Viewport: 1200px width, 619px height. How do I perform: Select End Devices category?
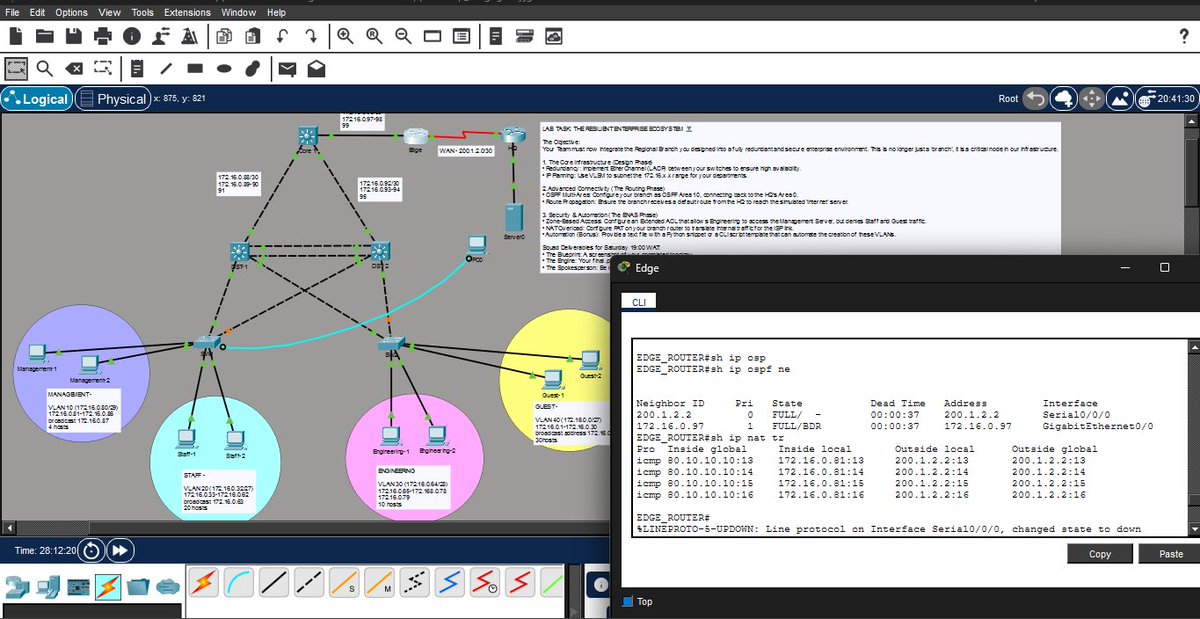(x=46, y=585)
